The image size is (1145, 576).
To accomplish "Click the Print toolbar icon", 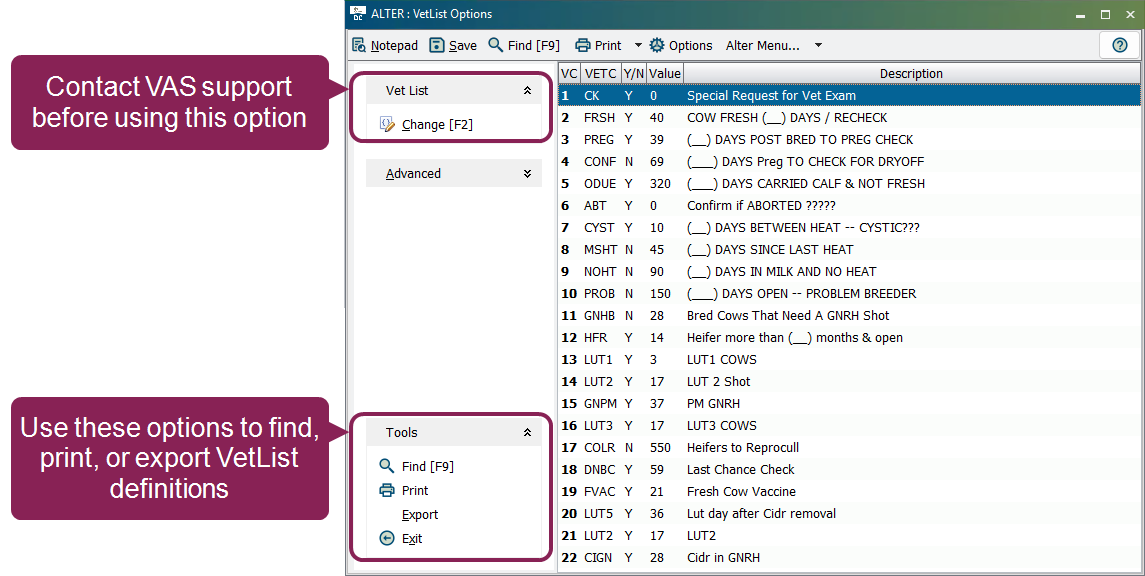I will coord(583,45).
